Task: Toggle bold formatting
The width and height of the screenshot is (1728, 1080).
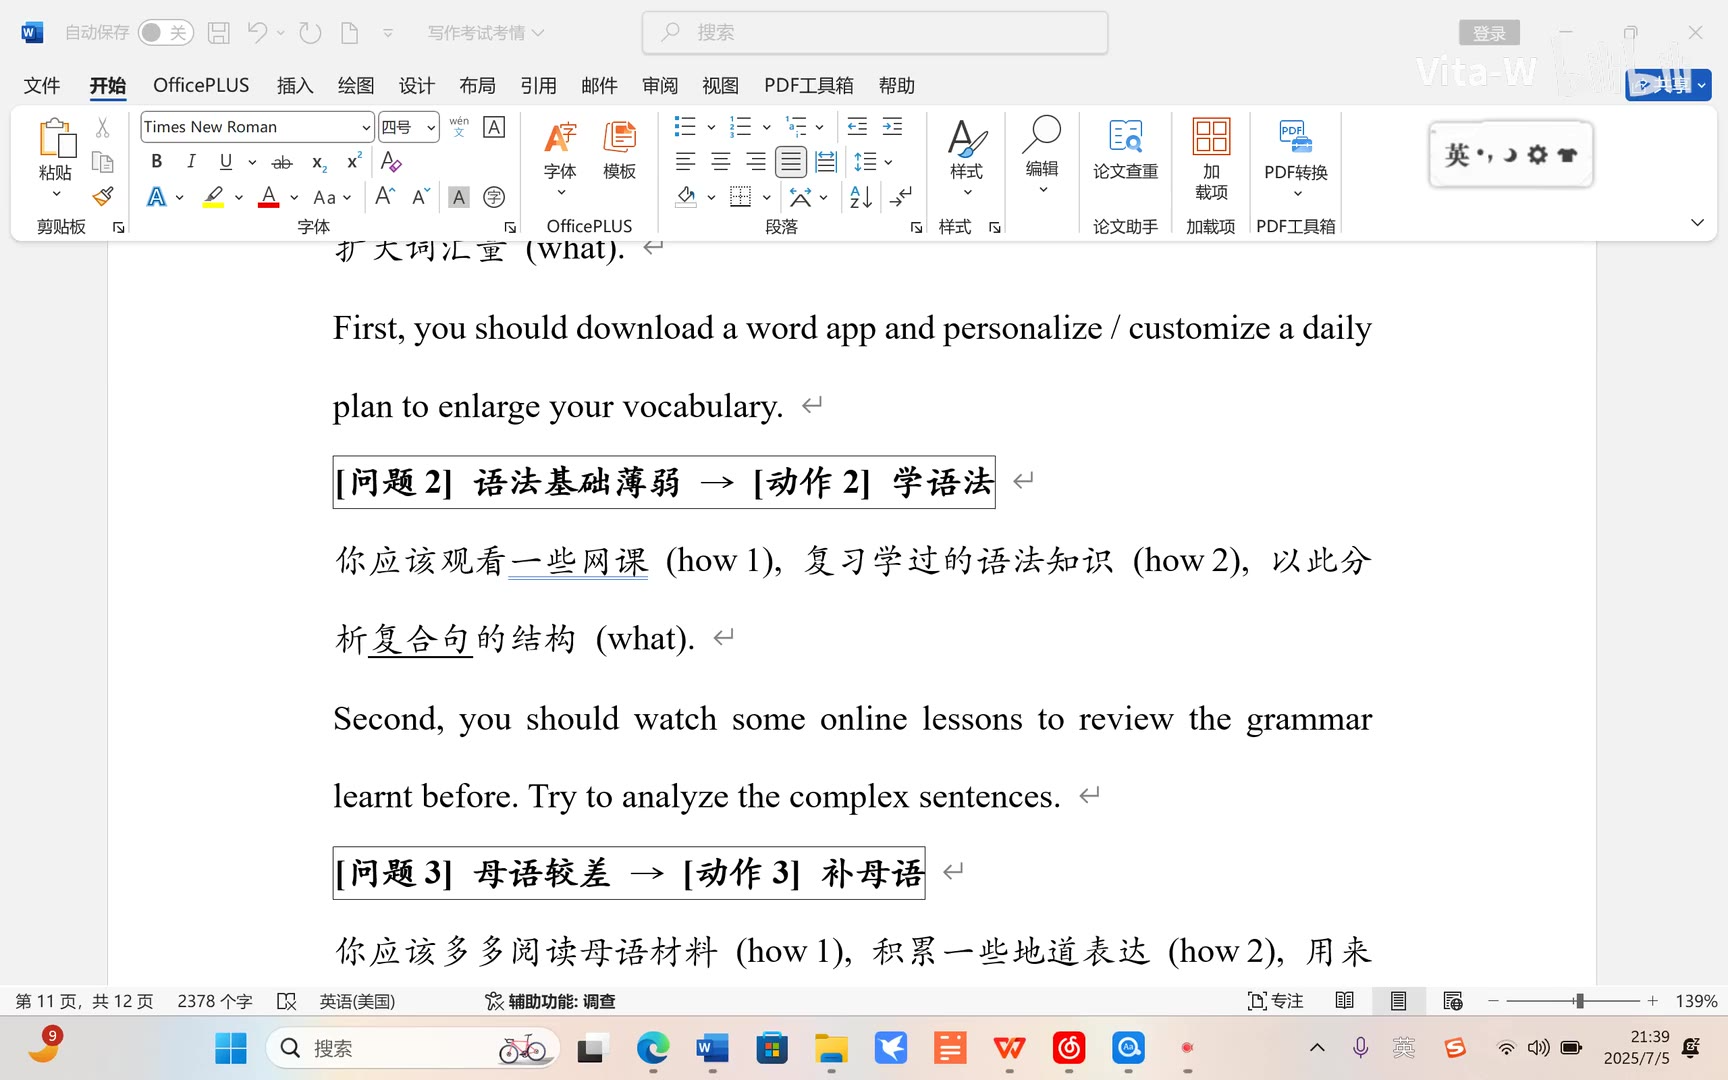Action: tap(156, 162)
